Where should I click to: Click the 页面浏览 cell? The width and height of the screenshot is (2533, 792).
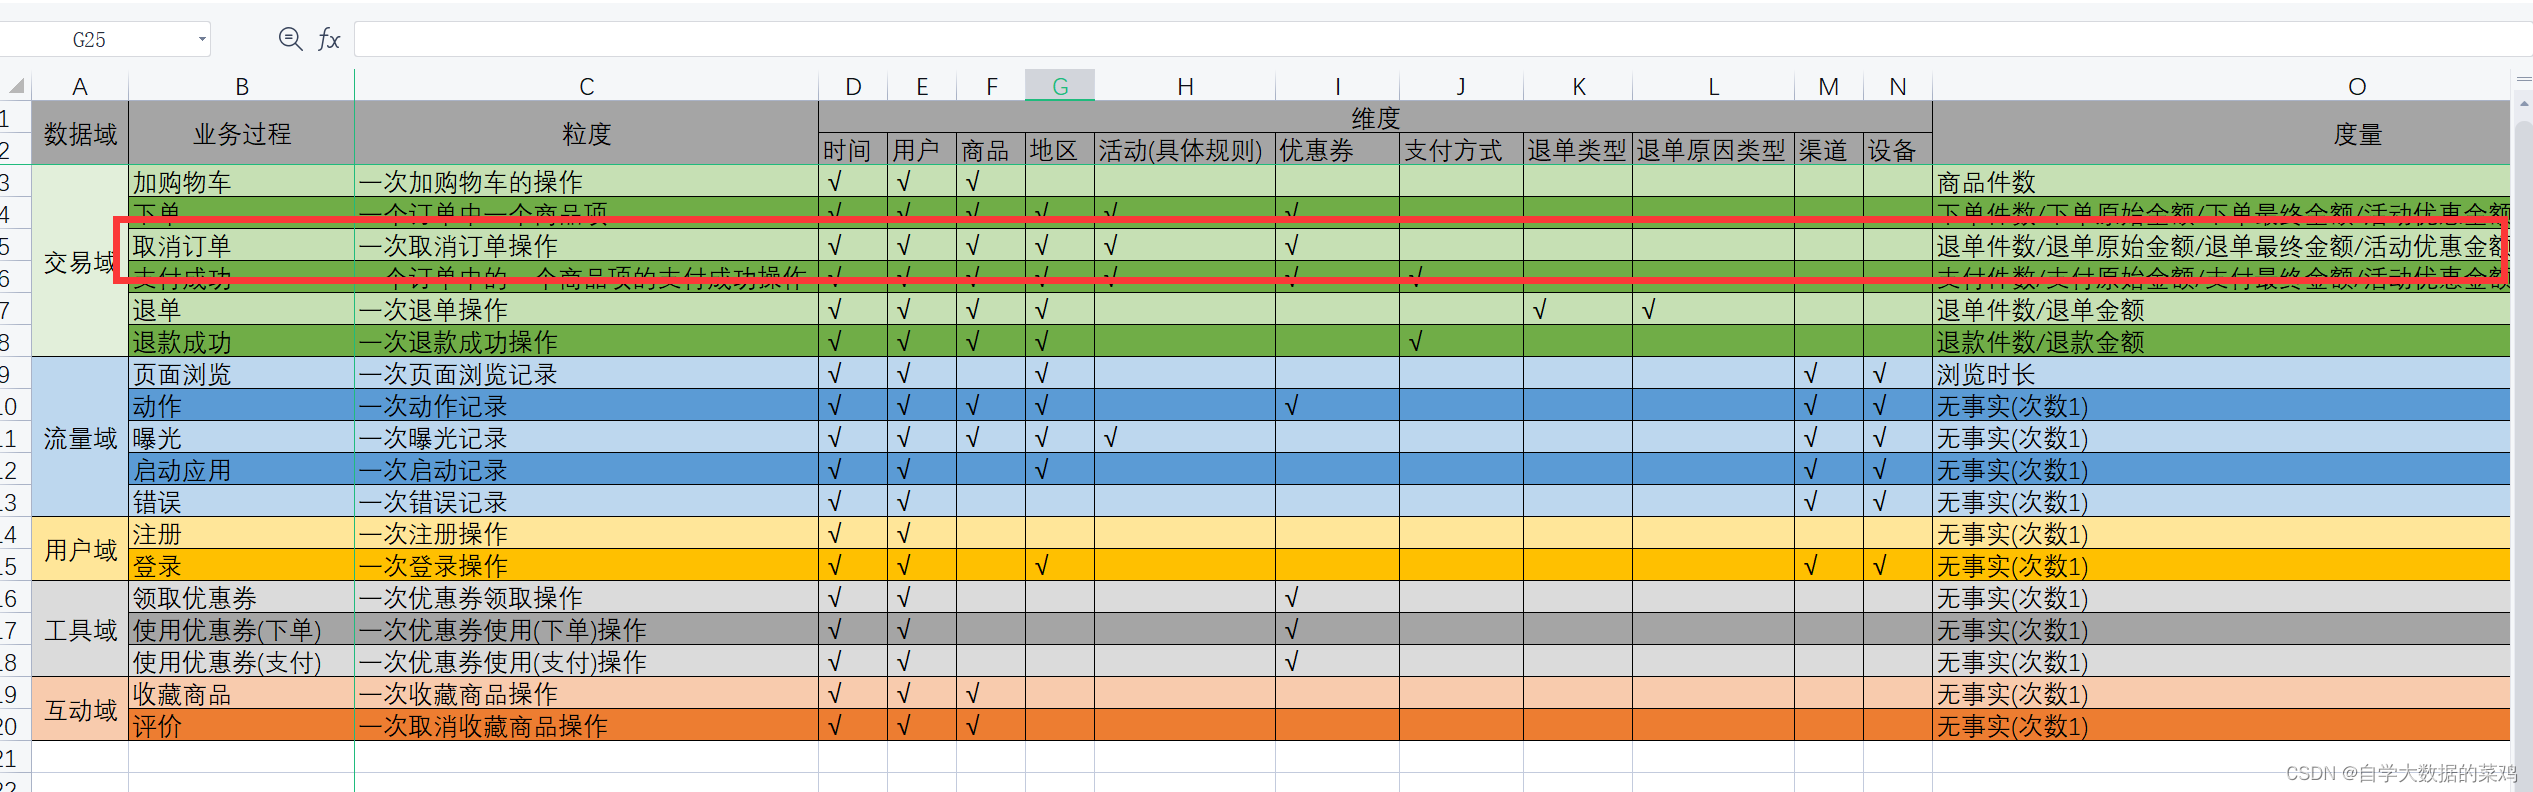coord(242,373)
